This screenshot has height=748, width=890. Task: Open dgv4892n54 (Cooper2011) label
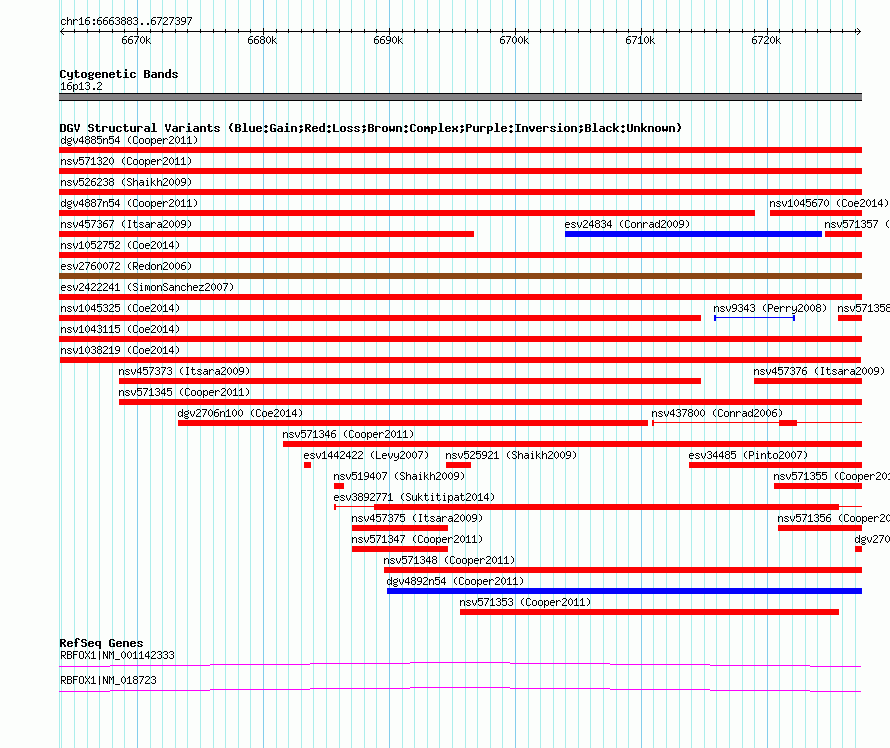point(455,581)
